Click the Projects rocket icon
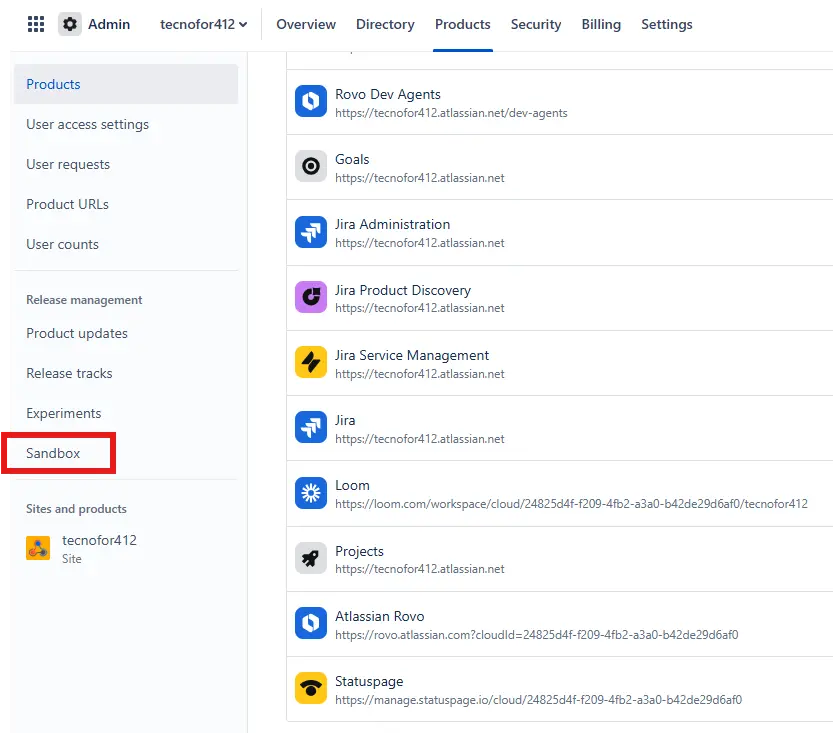 coord(311,558)
